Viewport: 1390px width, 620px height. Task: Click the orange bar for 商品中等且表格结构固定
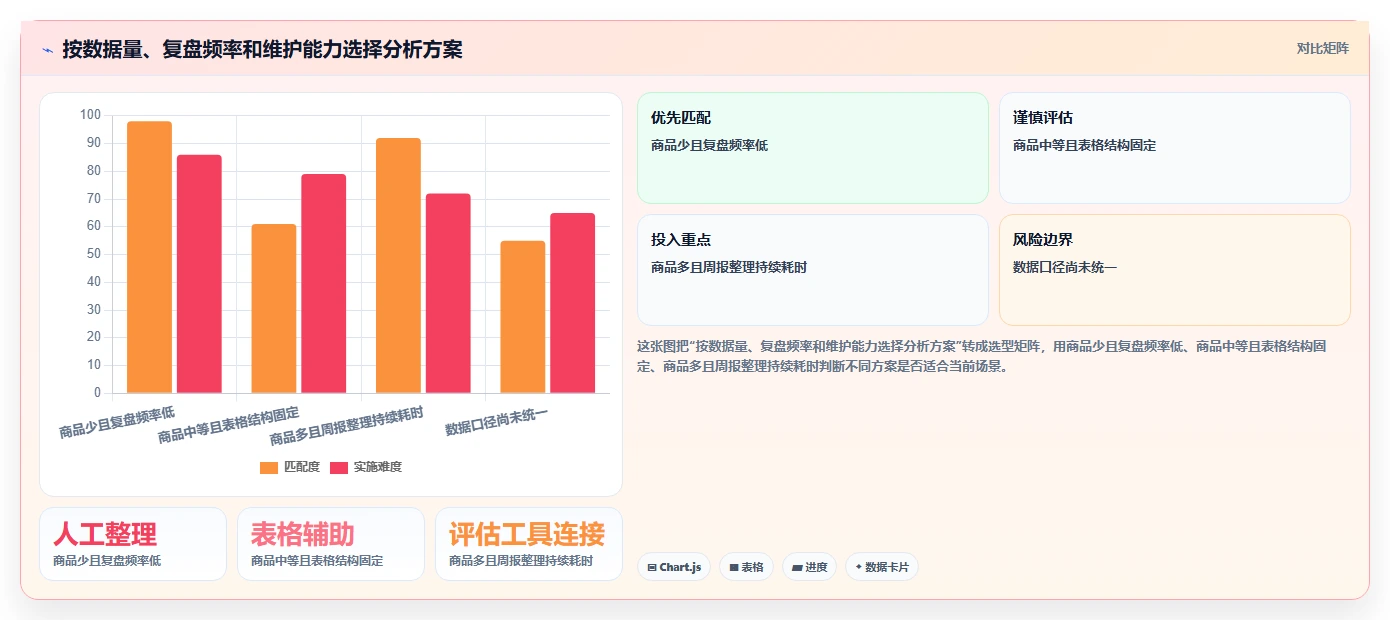(274, 308)
